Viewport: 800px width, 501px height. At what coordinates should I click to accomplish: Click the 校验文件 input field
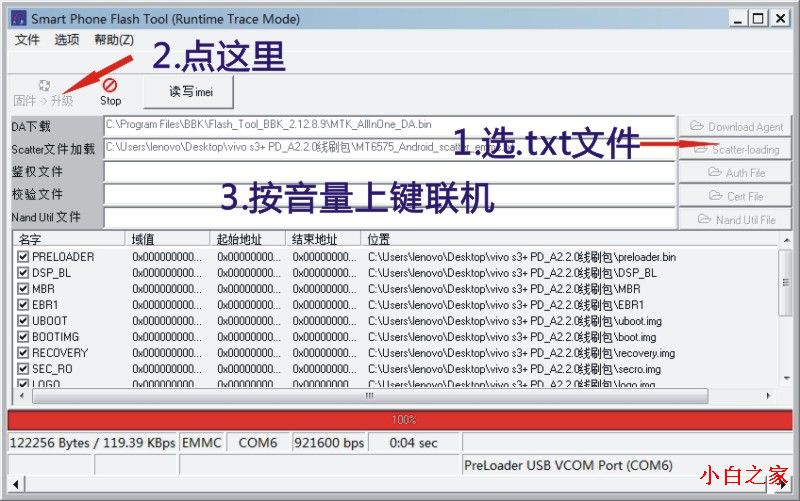(x=390, y=195)
